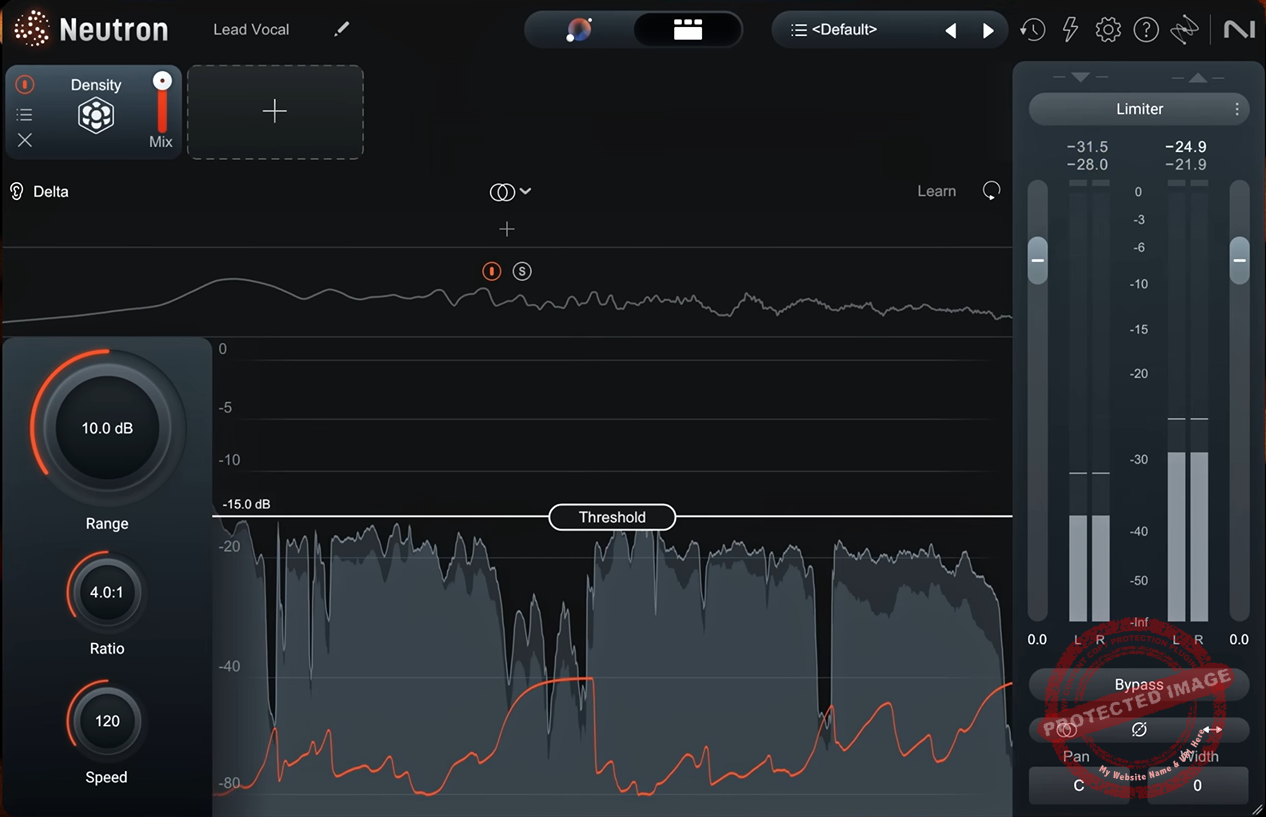Add a band with the plus icon

point(507,230)
